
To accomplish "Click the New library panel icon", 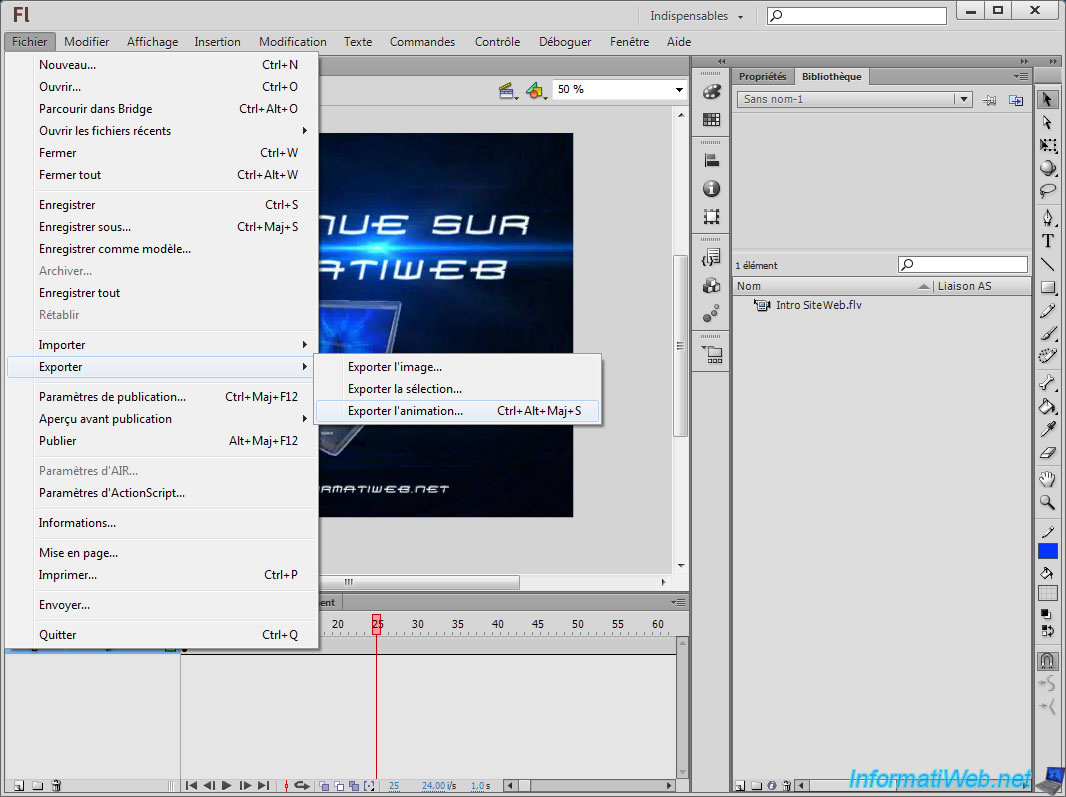I will [1016, 100].
